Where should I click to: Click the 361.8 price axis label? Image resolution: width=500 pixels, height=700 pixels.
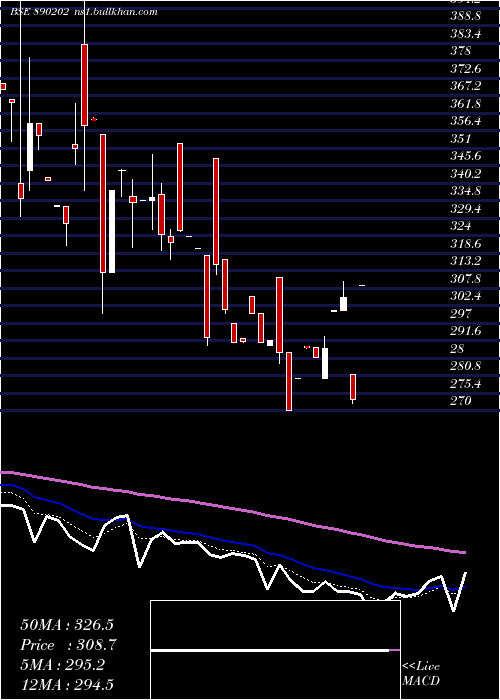point(466,104)
